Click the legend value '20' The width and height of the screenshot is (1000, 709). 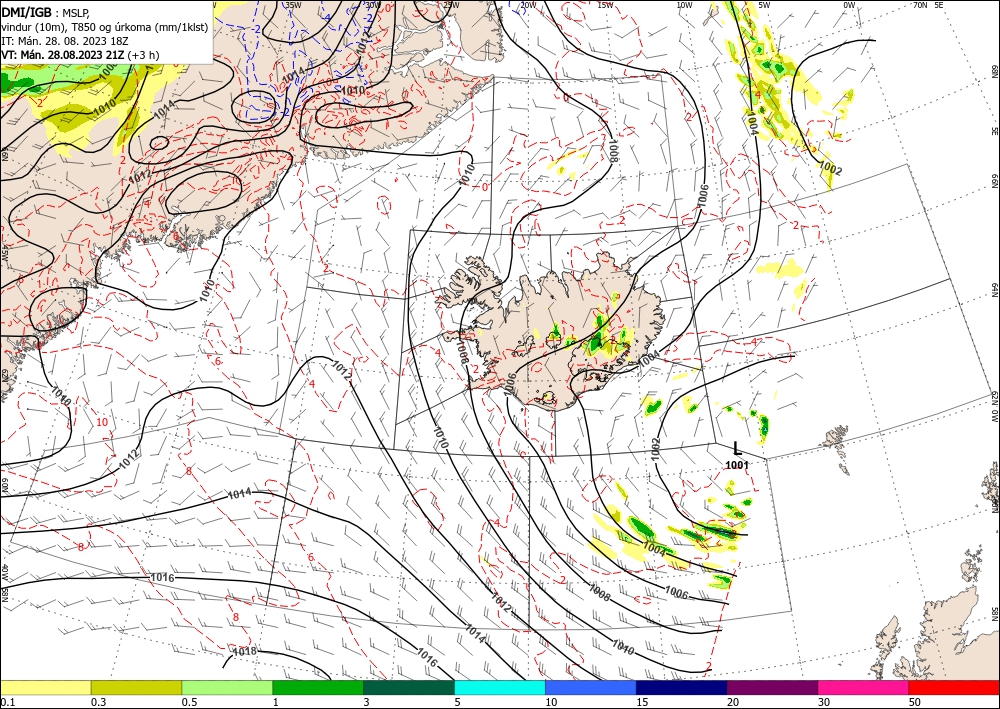pos(733,702)
